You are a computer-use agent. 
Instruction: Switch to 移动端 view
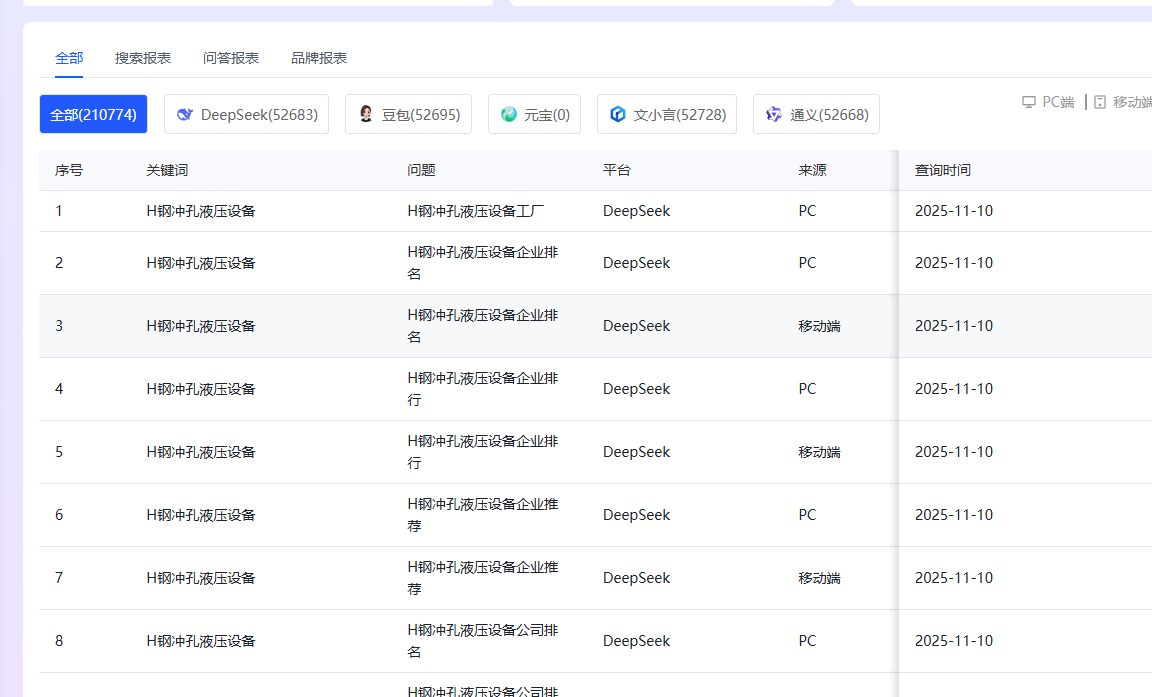[1125, 101]
